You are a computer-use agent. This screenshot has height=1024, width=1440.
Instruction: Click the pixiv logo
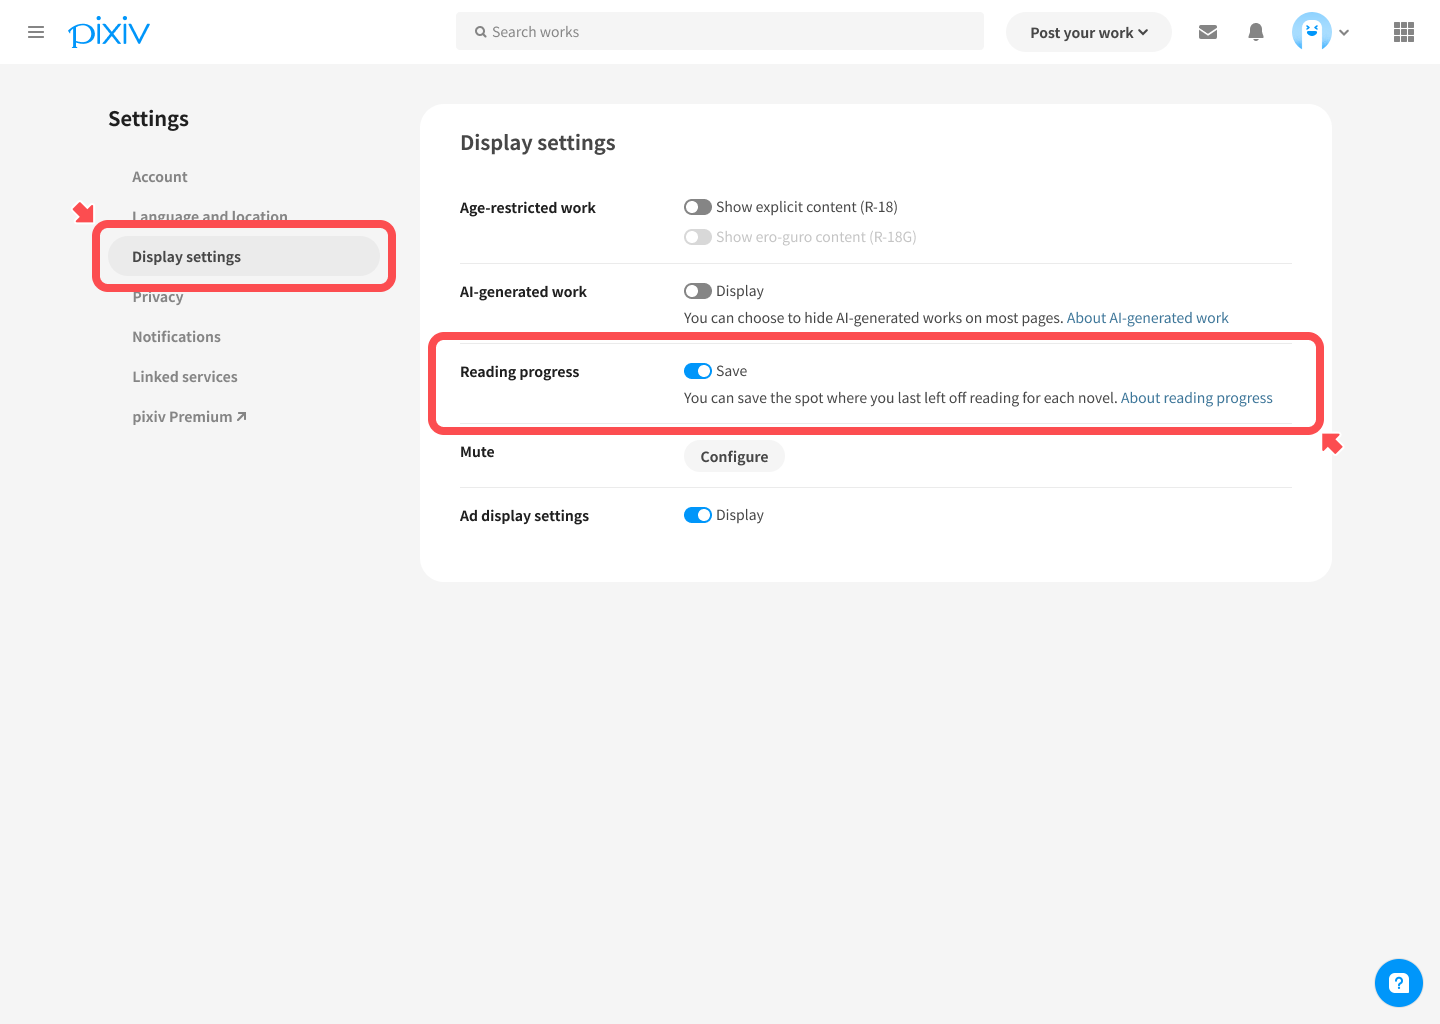pyautogui.click(x=108, y=31)
